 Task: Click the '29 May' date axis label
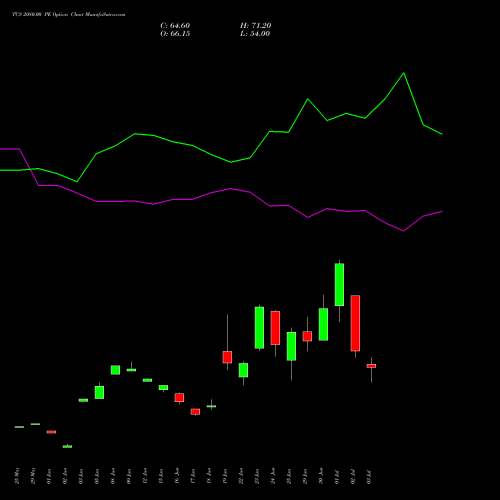pos(33,476)
